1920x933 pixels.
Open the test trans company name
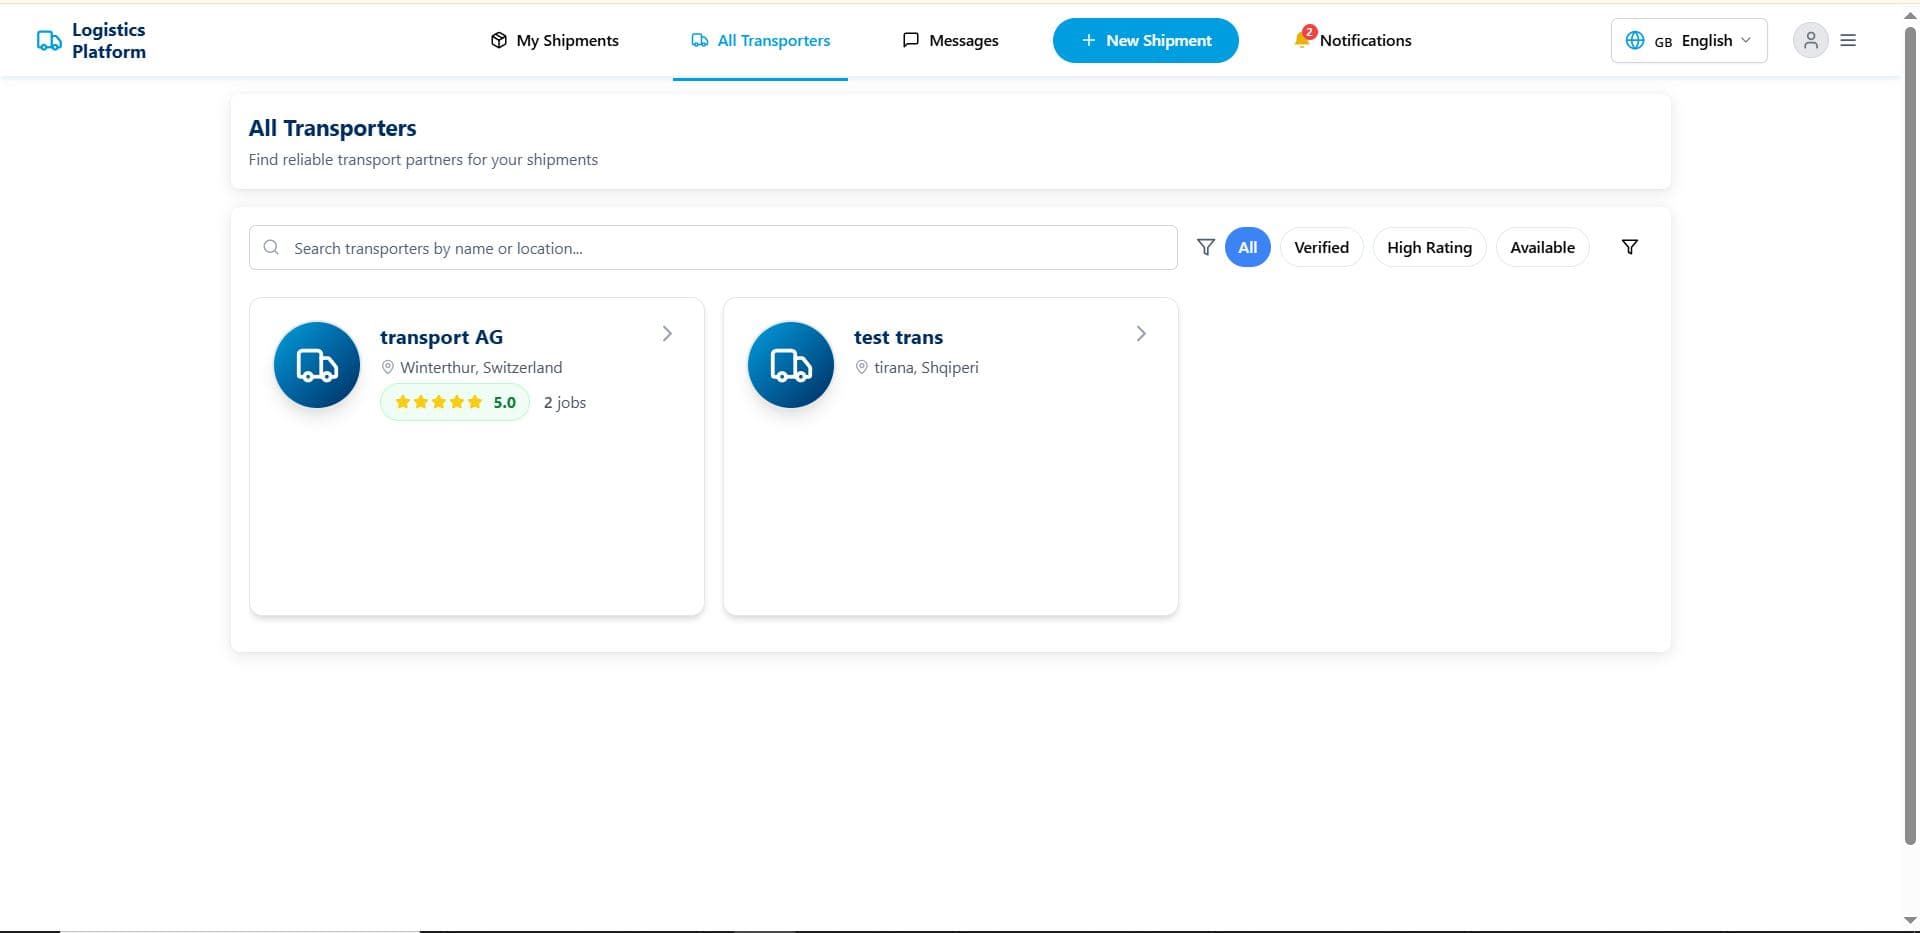[898, 337]
